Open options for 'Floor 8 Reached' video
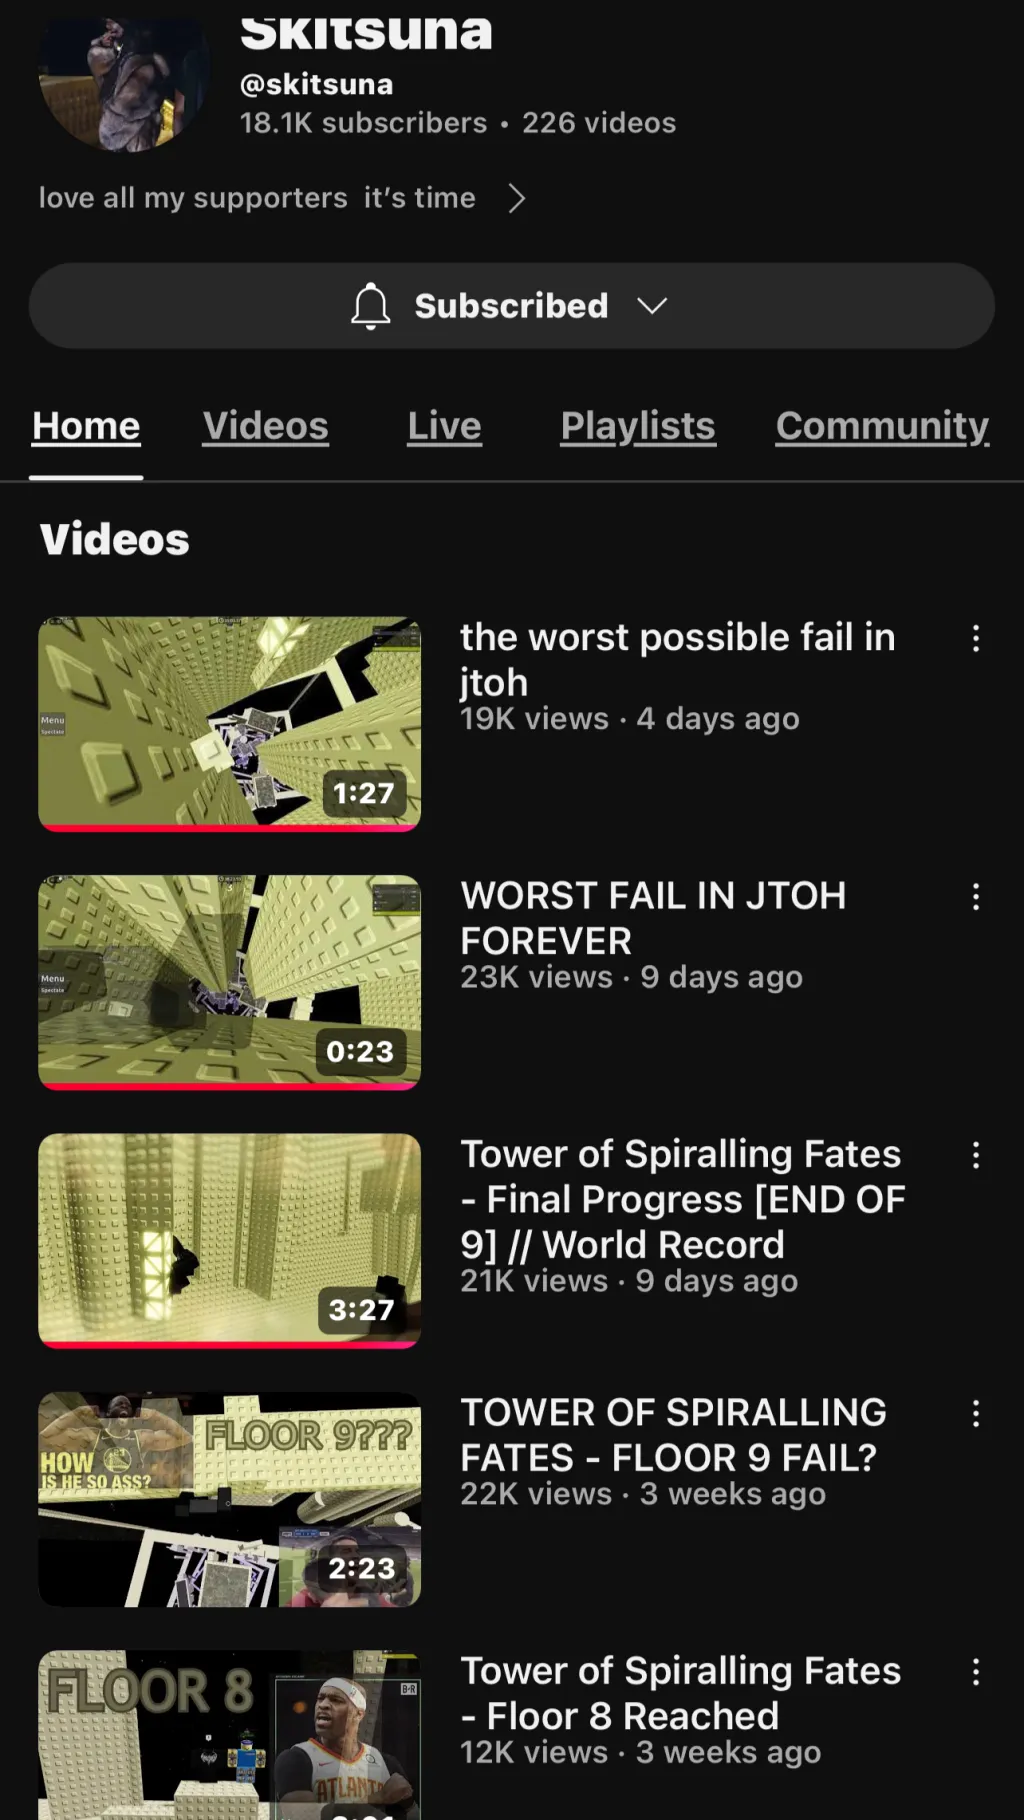 click(976, 1671)
